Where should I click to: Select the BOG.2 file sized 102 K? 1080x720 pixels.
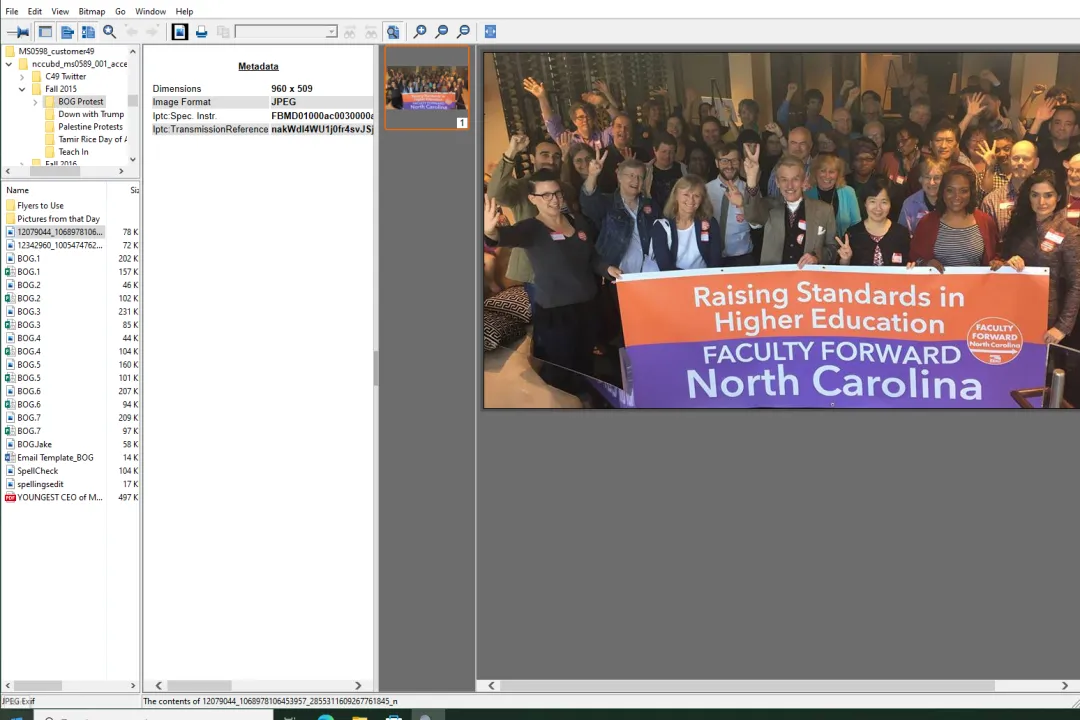(x=28, y=298)
